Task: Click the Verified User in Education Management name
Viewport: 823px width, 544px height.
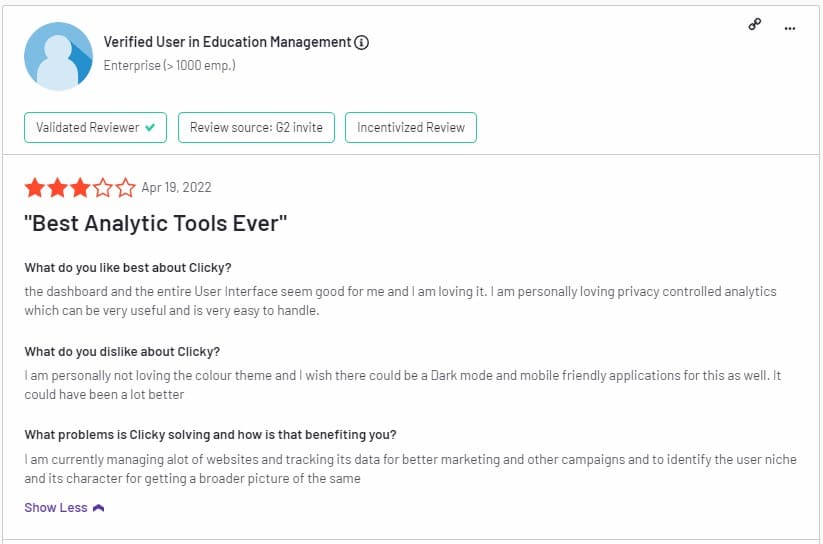Action: pos(227,42)
